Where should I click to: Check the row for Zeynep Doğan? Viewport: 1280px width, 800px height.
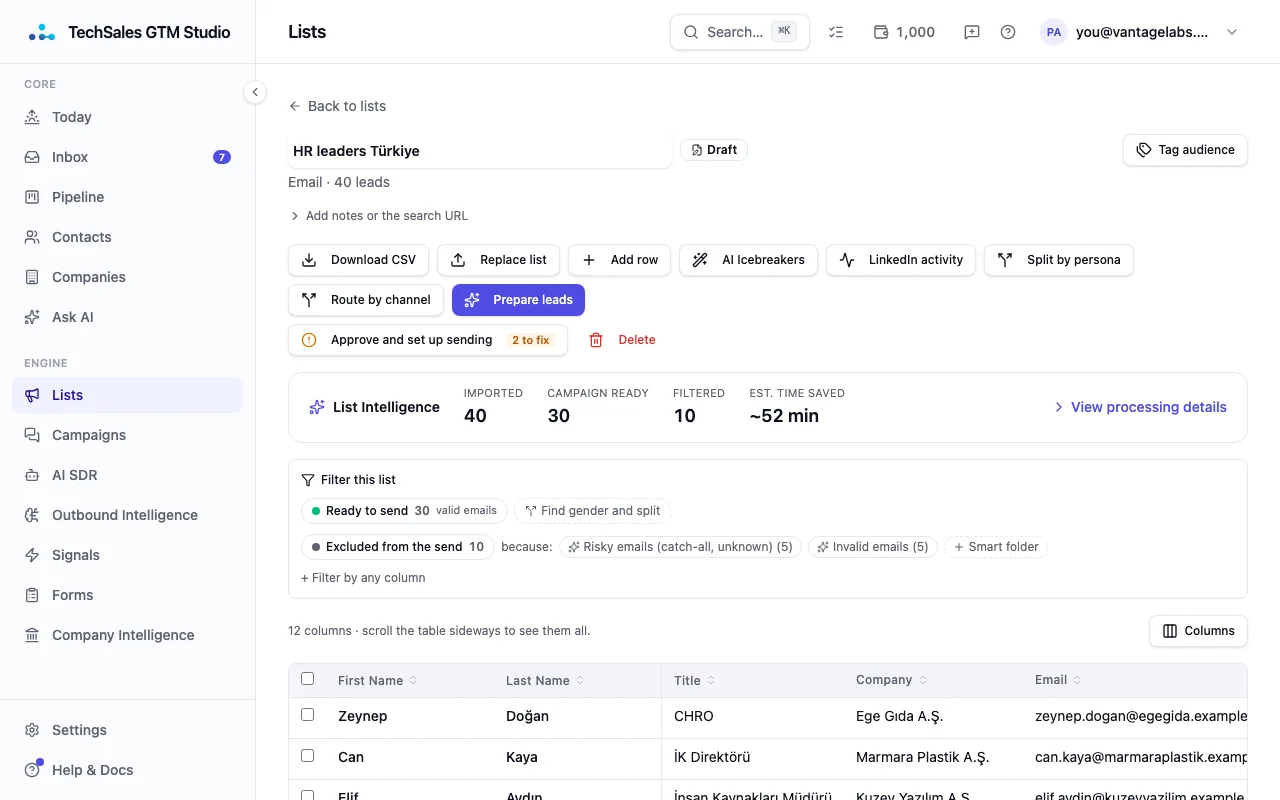307,715
